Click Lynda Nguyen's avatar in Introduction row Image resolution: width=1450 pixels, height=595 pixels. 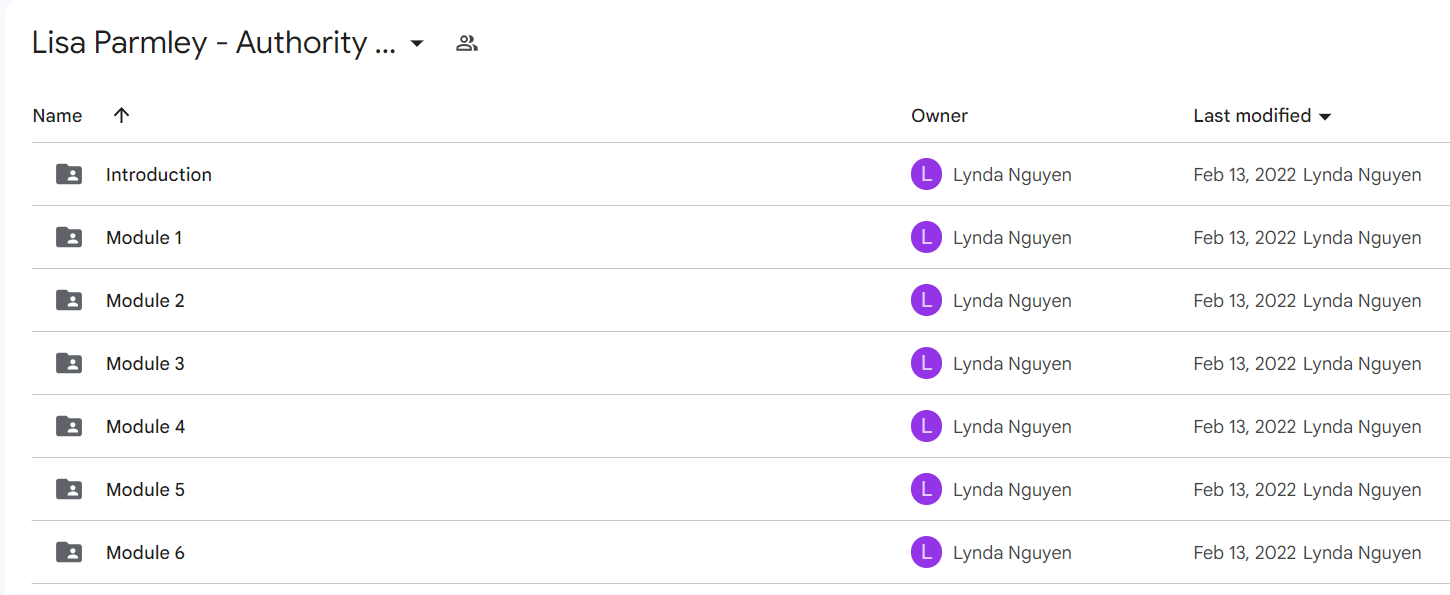(926, 174)
